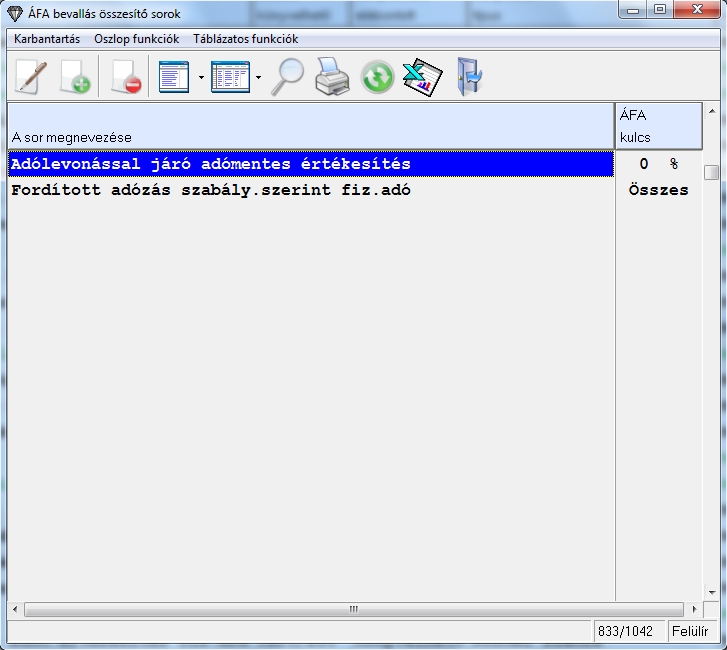This screenshot has width=727, height=650.
Task: Select the row 'Fordított adózás szabály.szerint fiz.adó'
Action: click(x=211, y=190)
